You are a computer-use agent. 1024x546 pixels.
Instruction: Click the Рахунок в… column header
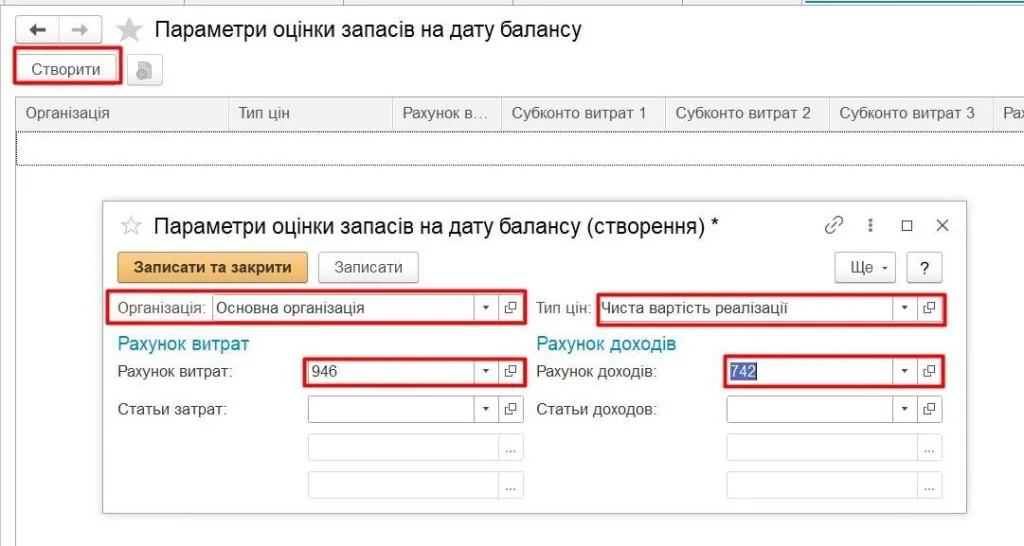point(447,113)
